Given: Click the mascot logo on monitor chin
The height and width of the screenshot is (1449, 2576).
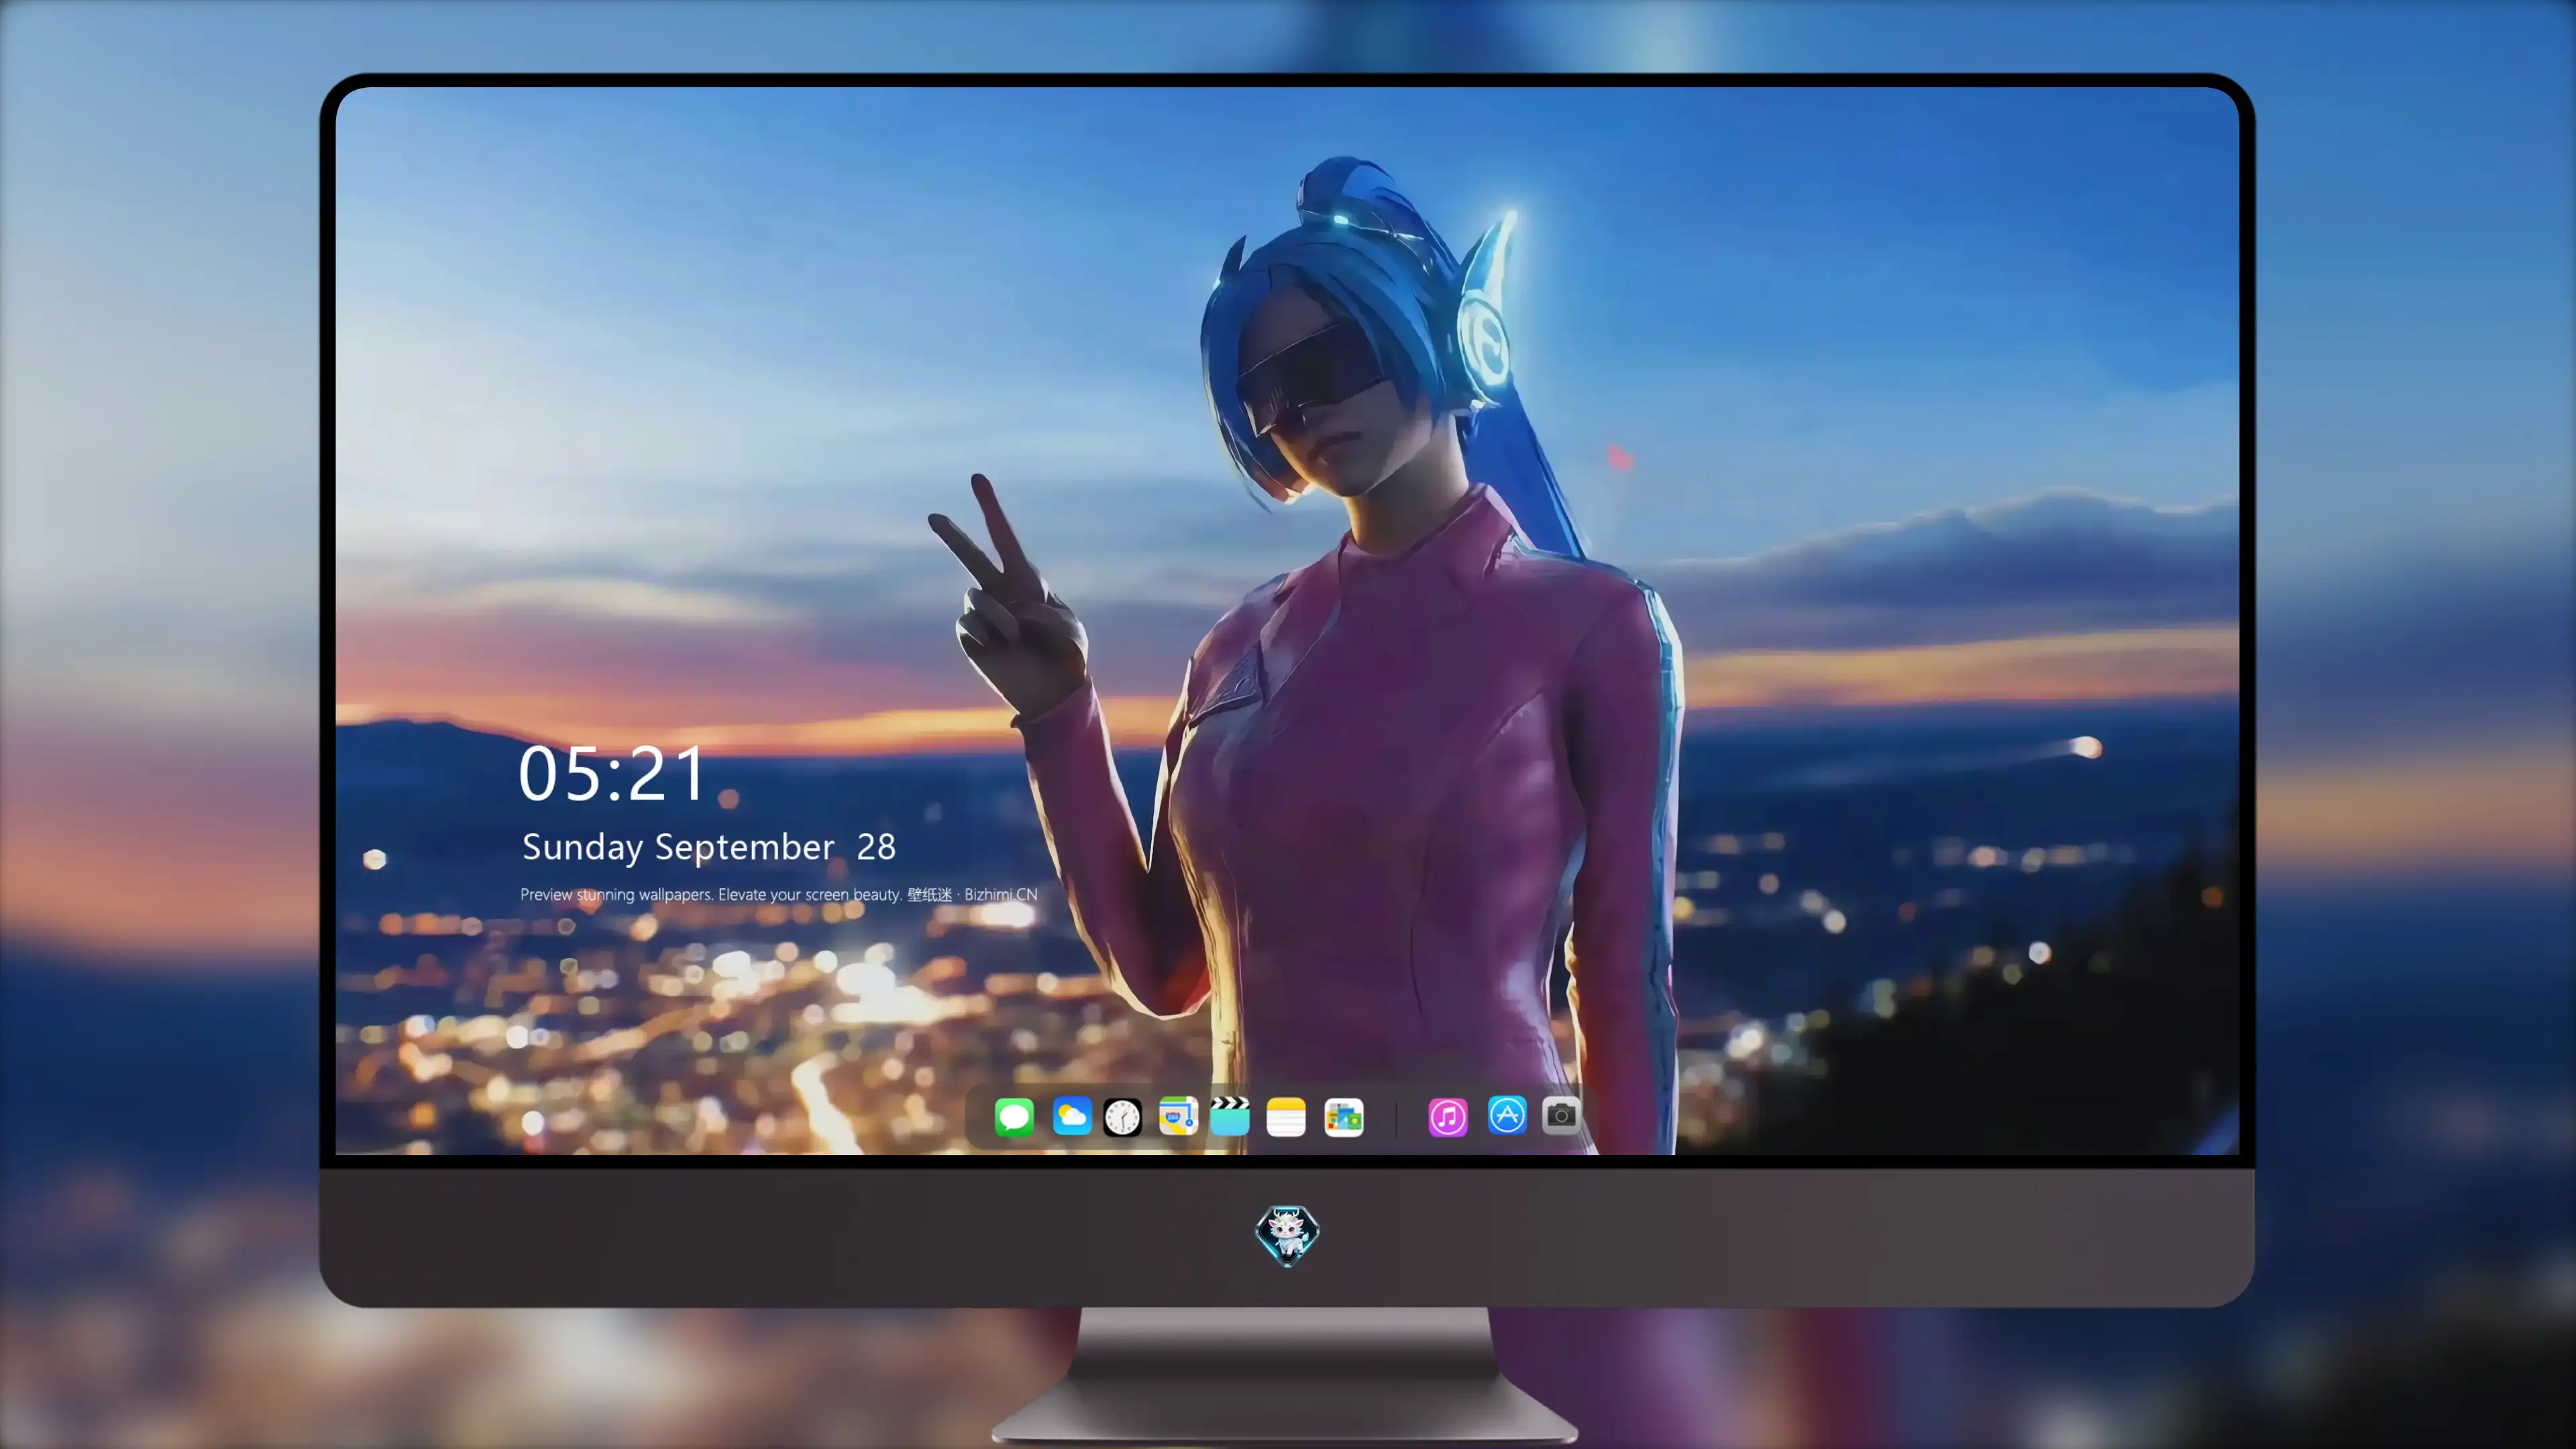Looking at the screenshot, I should click(x=1287, y=1236).
